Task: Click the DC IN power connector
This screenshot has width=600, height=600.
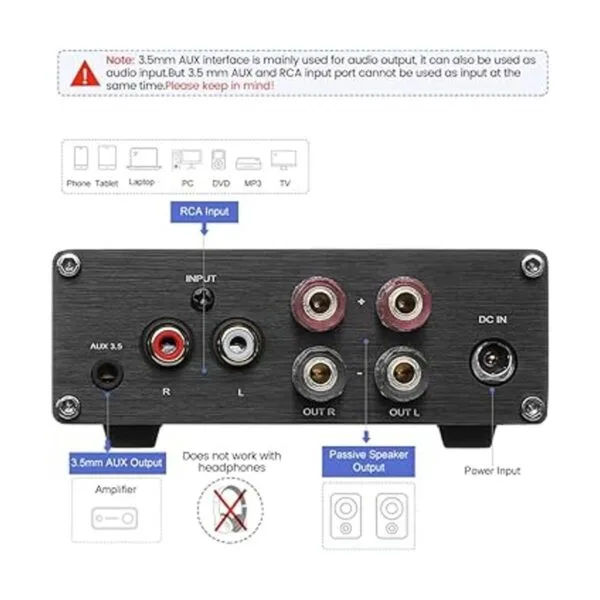Action: [x=493, y=361]
